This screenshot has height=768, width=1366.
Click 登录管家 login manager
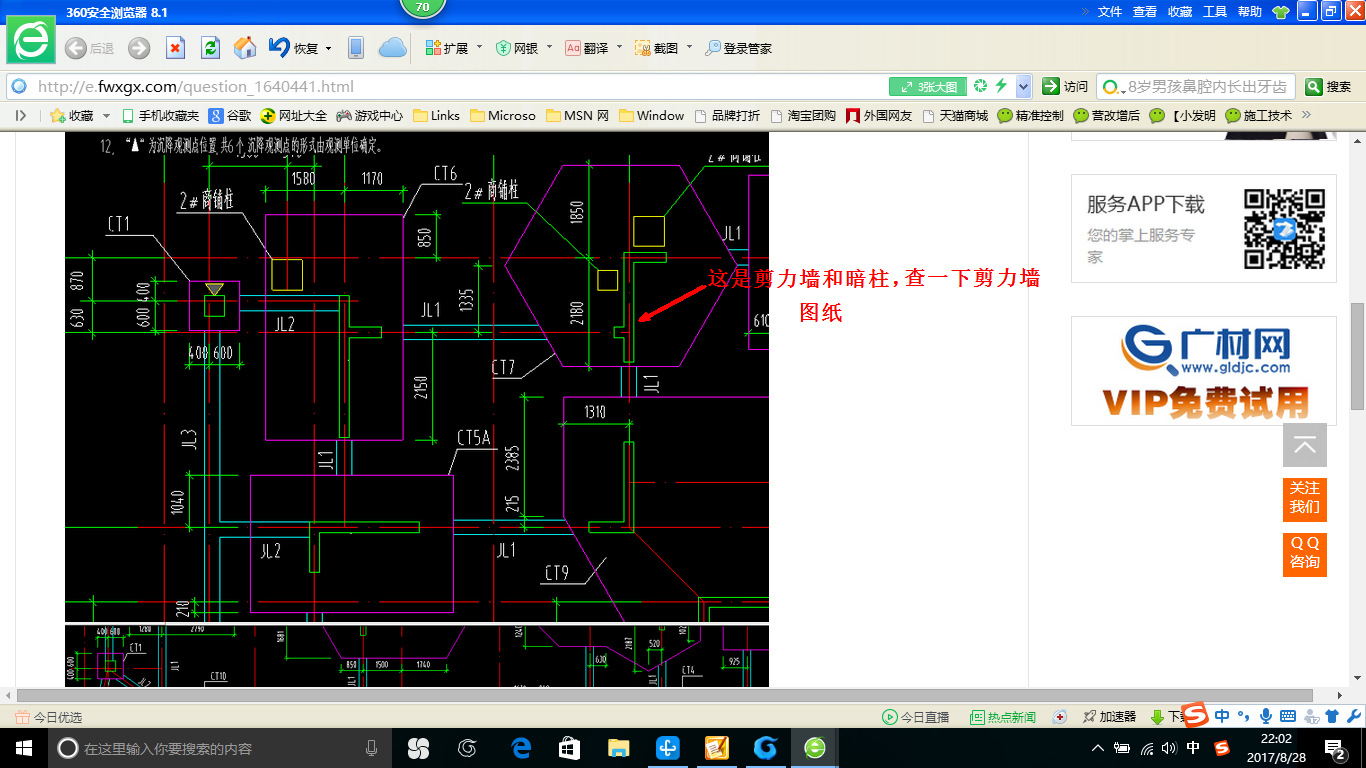pyautogui.click(x=739, y=48)
